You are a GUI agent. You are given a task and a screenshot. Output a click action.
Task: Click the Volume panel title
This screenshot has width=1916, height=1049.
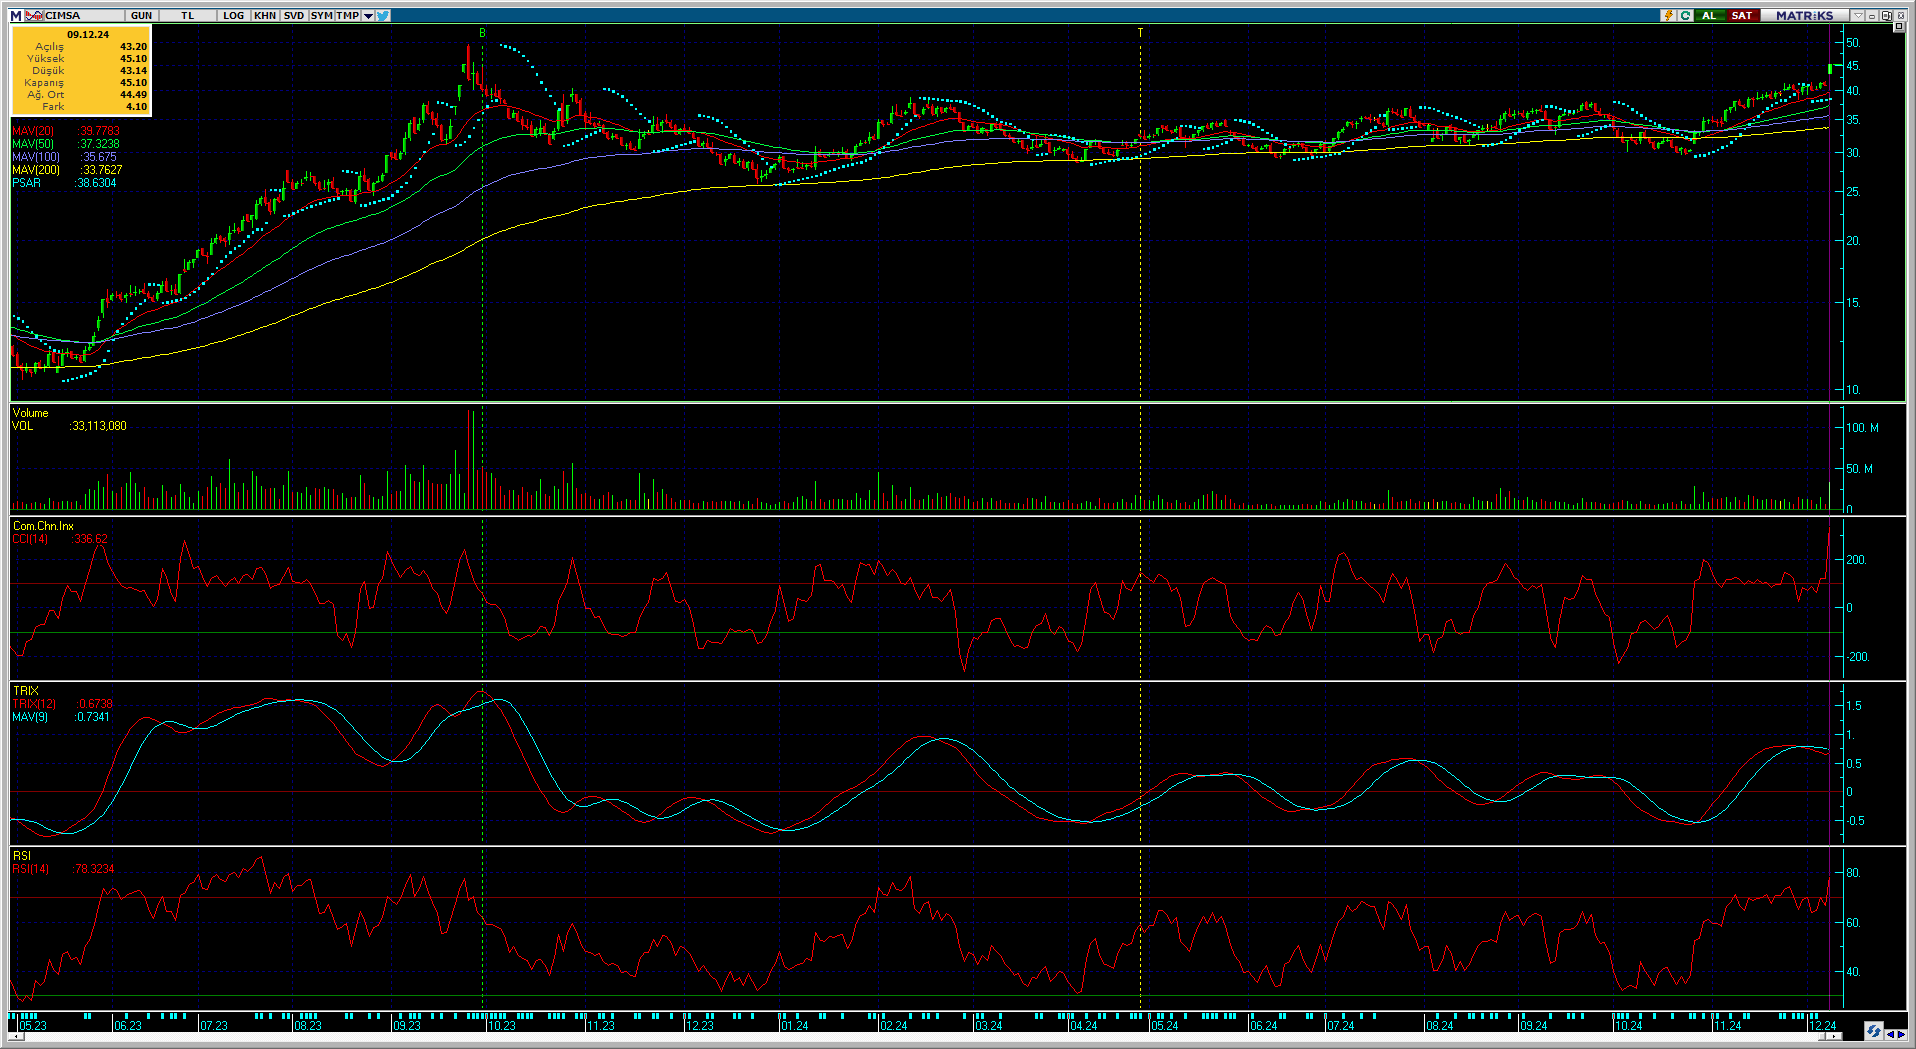click(30, 413)
